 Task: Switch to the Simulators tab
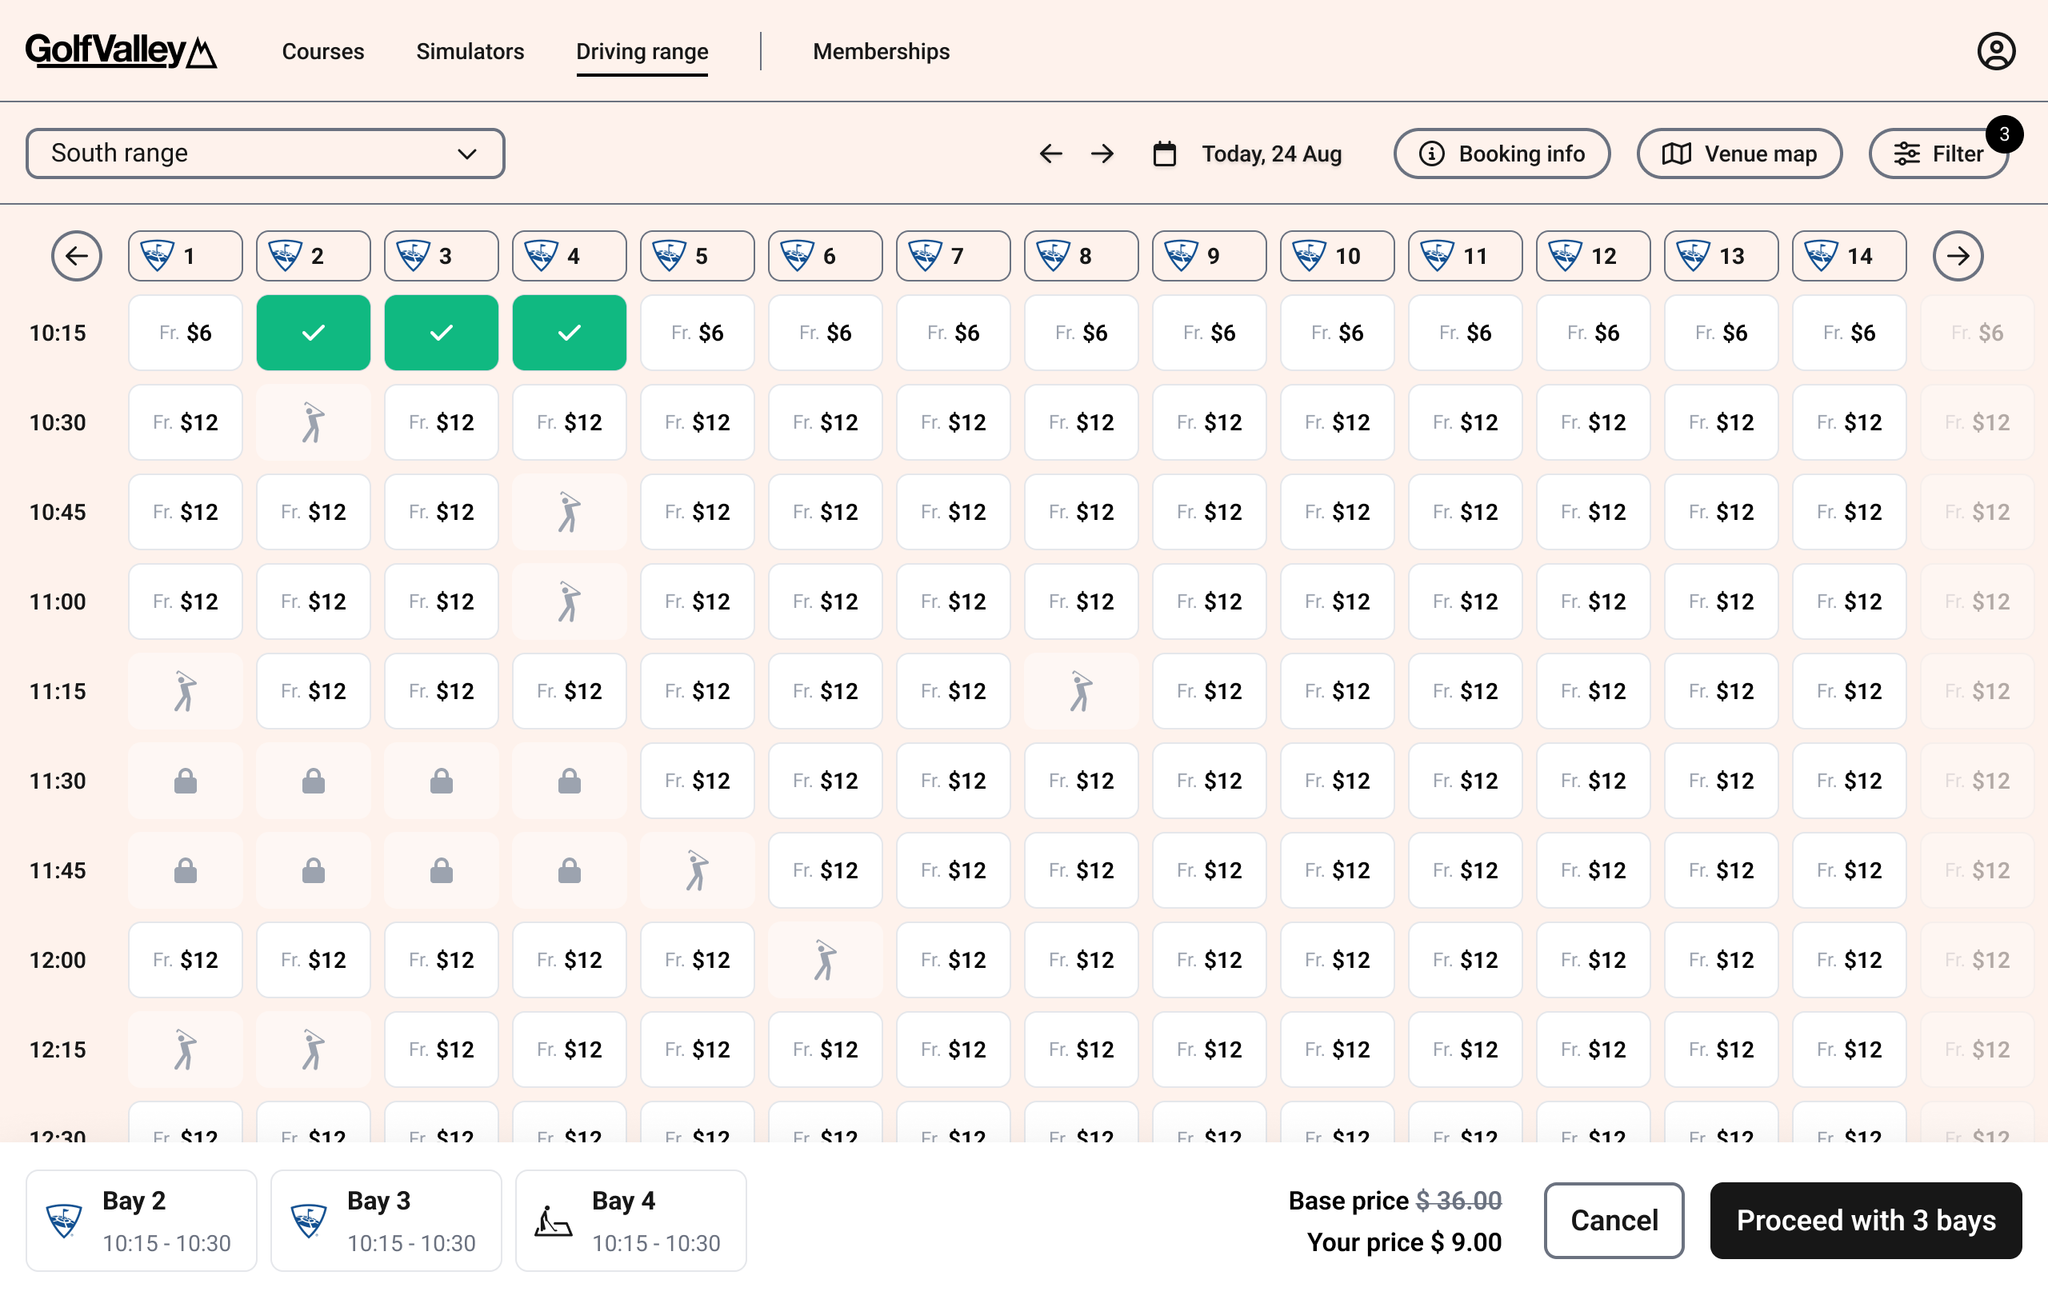470,52
